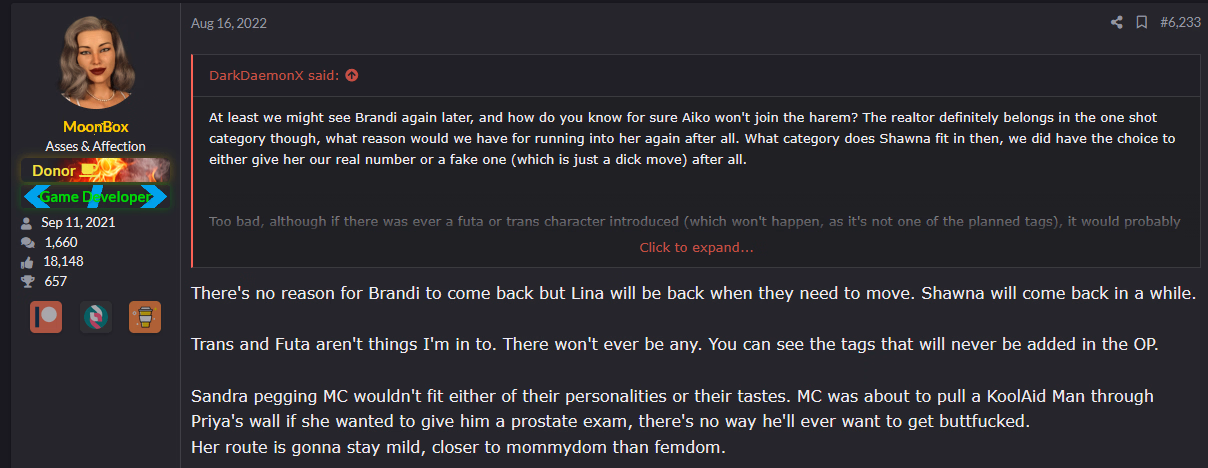
Task: Click the DarkDaemonX said quote header
Action: (x=274, y=75)
